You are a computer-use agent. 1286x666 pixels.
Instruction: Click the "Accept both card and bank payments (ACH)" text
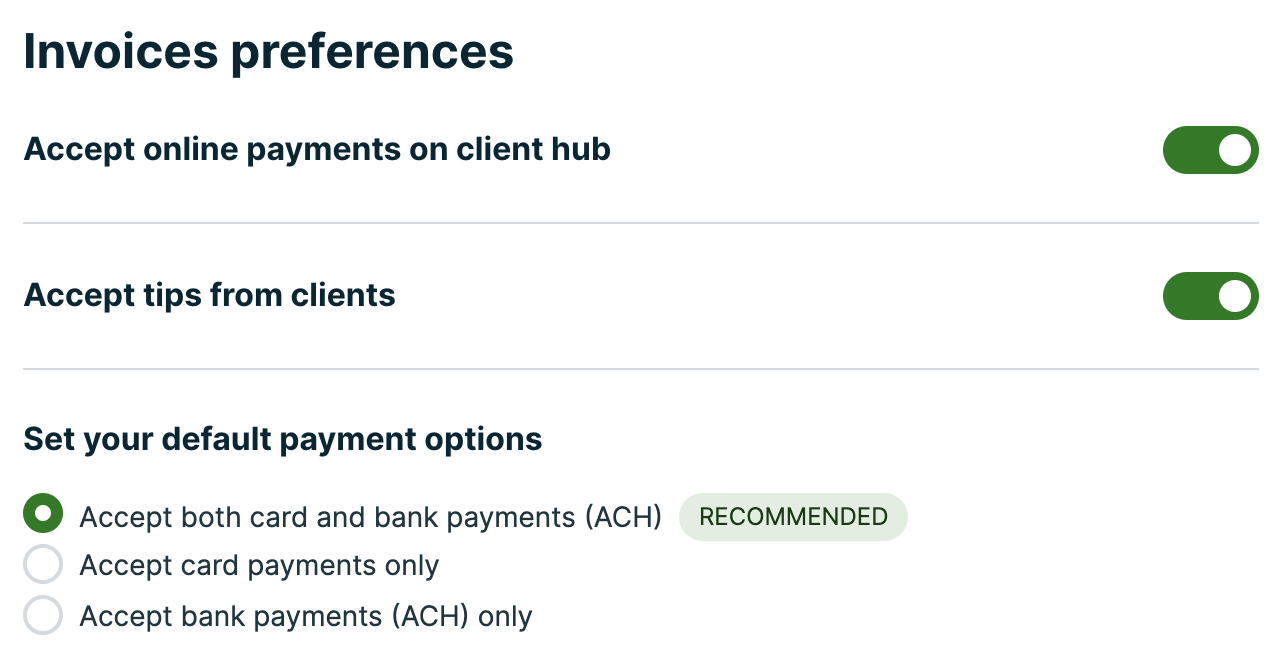click(370, 517)
